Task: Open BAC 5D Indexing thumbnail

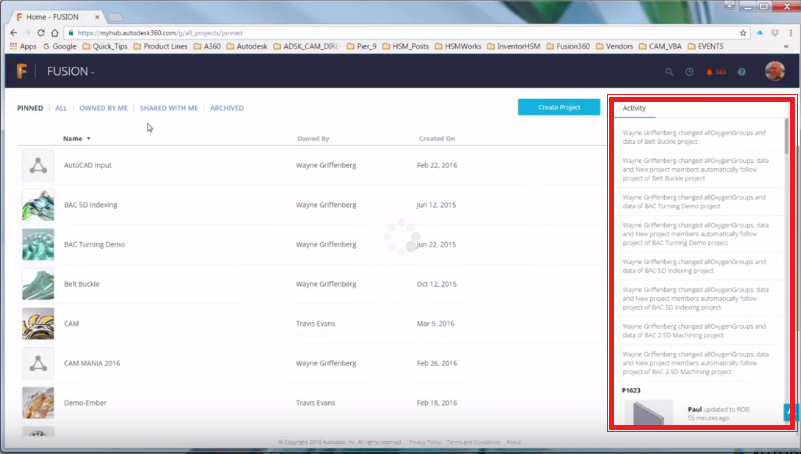Action: pos(38,205)
